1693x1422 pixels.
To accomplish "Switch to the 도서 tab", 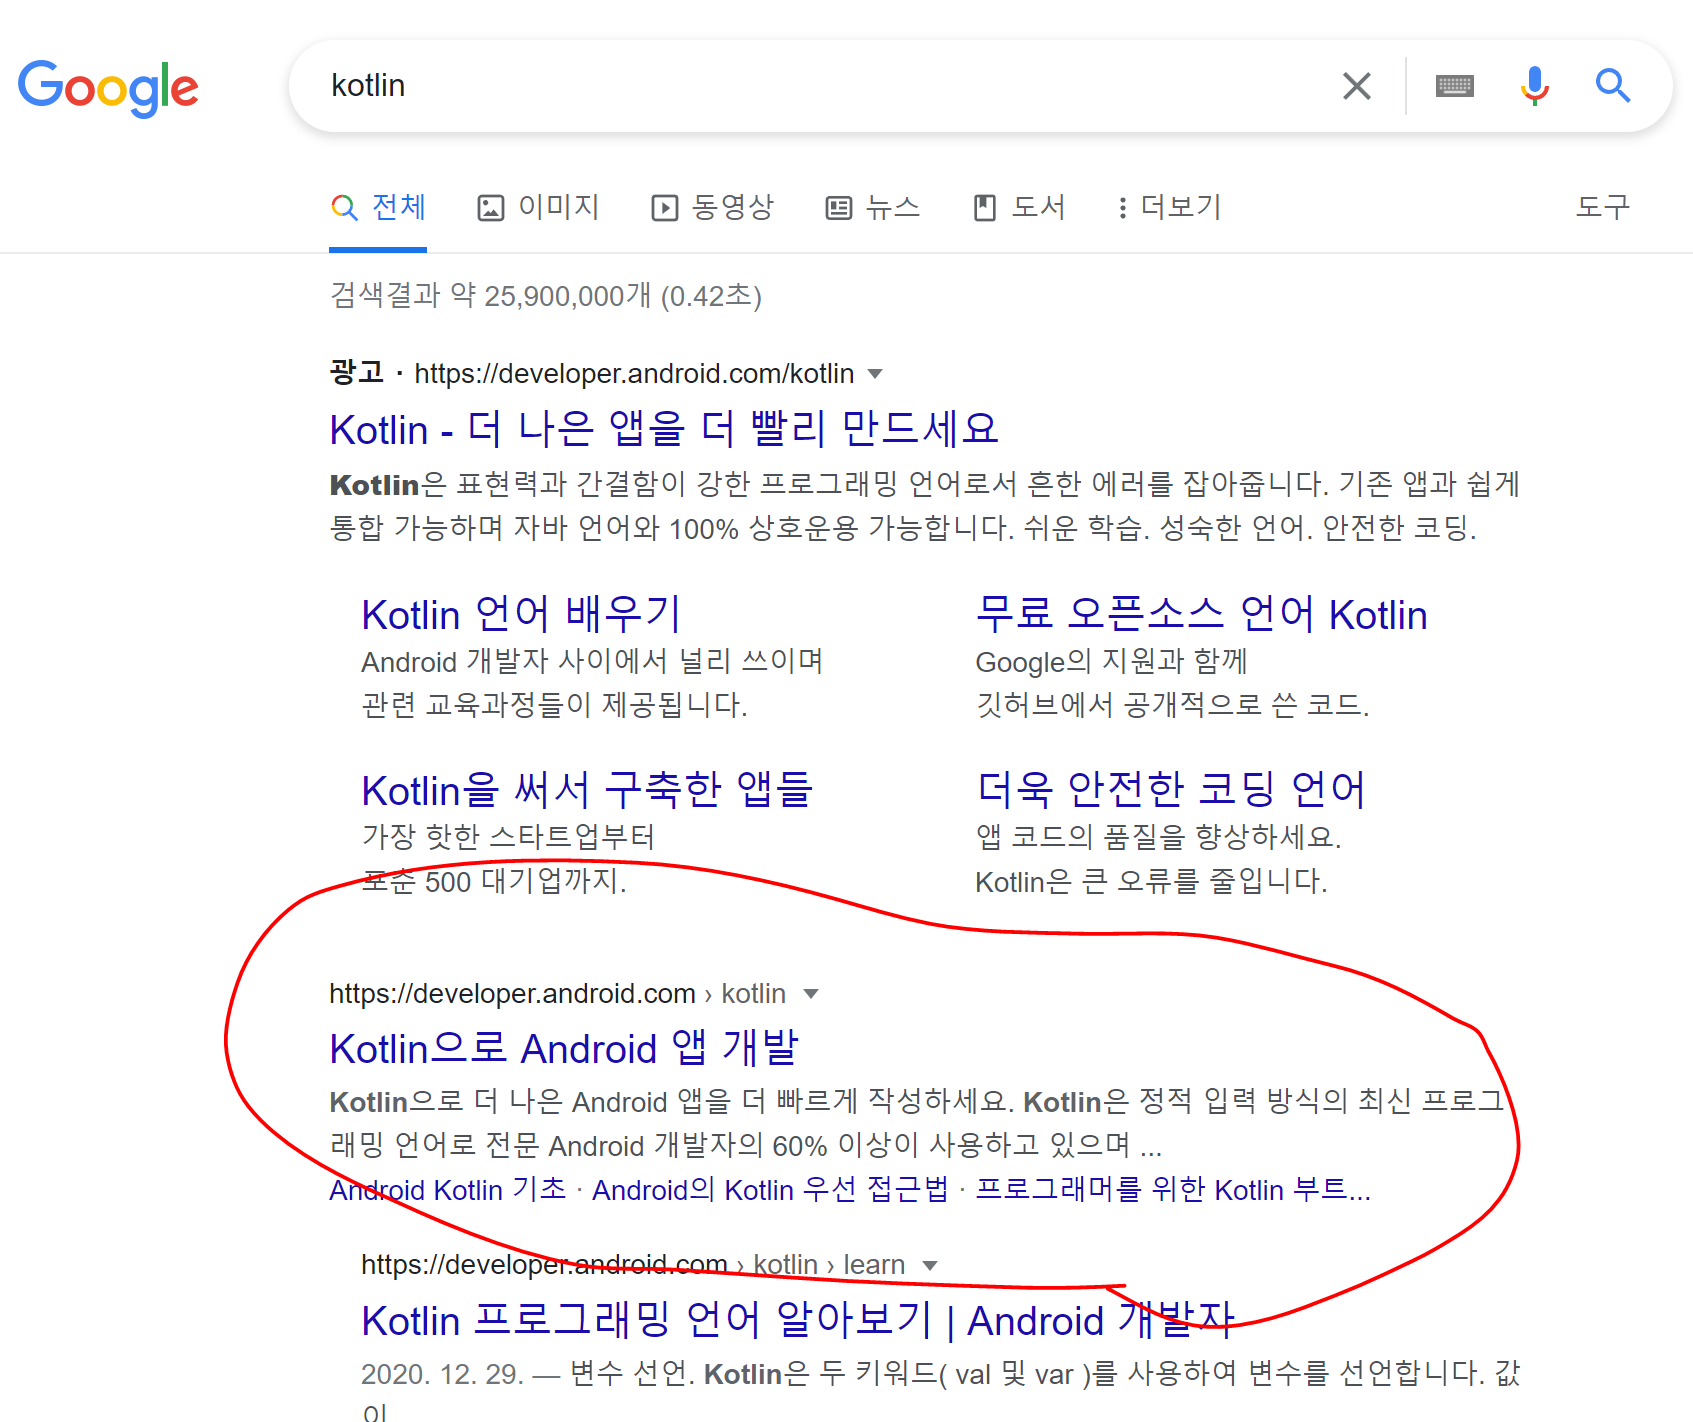I will point(1019,208).
